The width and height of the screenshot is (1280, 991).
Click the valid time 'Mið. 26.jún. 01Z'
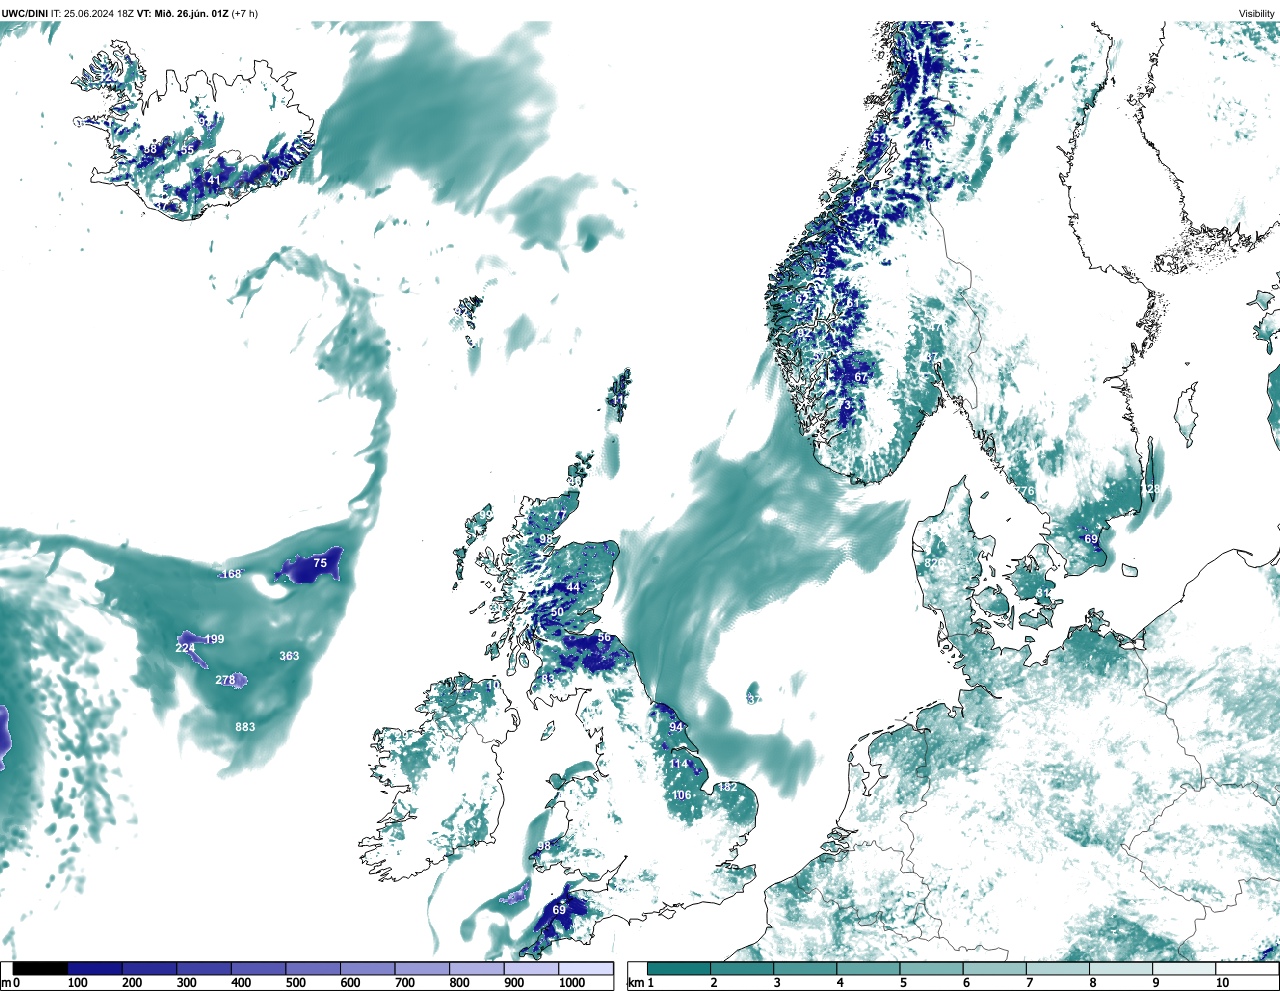pyautogui.click(x=191, y=13)
